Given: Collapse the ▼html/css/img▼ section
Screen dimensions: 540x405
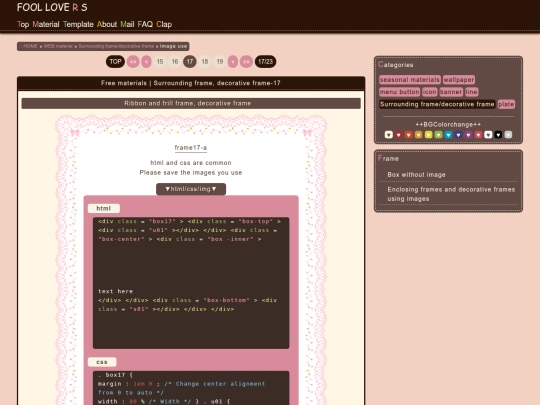Looking at the screenshot, I should (x=191, y=189).
